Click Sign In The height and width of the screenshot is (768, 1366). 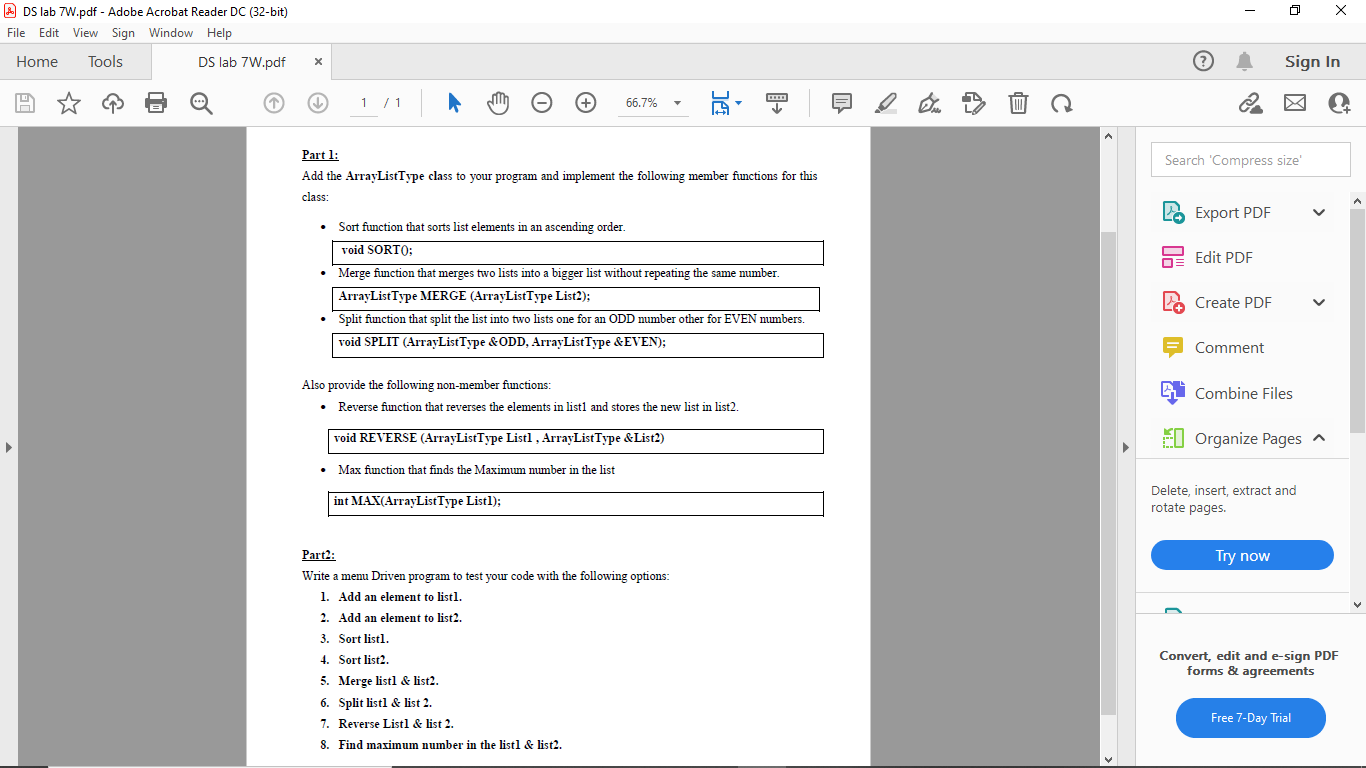pyautogui.click(x=1312, y=61)
